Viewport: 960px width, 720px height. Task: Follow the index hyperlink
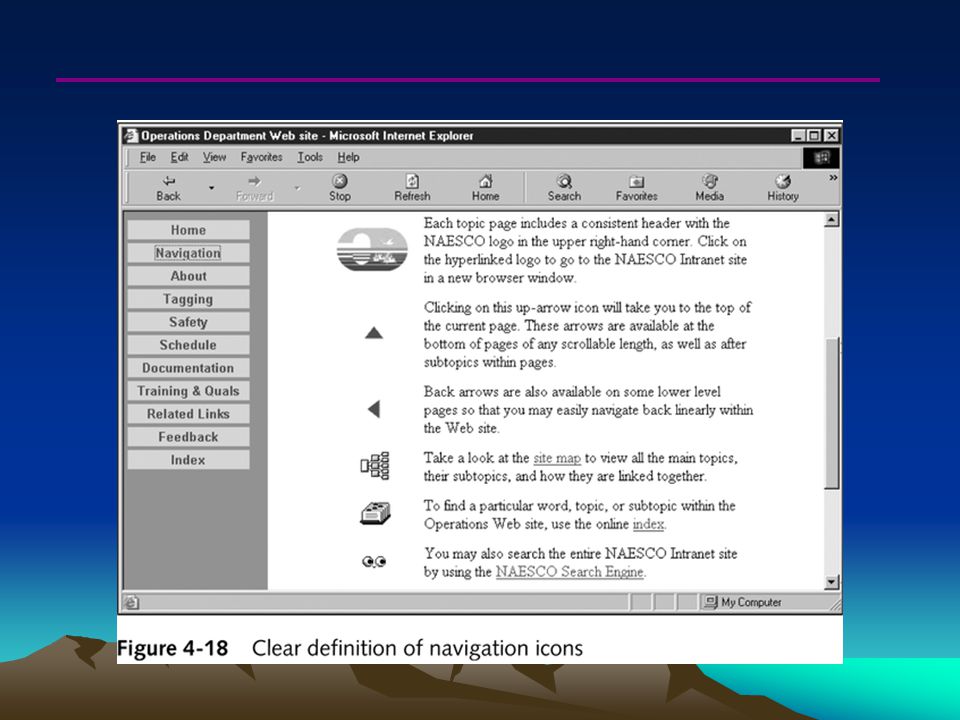pyautogui.click(x=648, y=524)
